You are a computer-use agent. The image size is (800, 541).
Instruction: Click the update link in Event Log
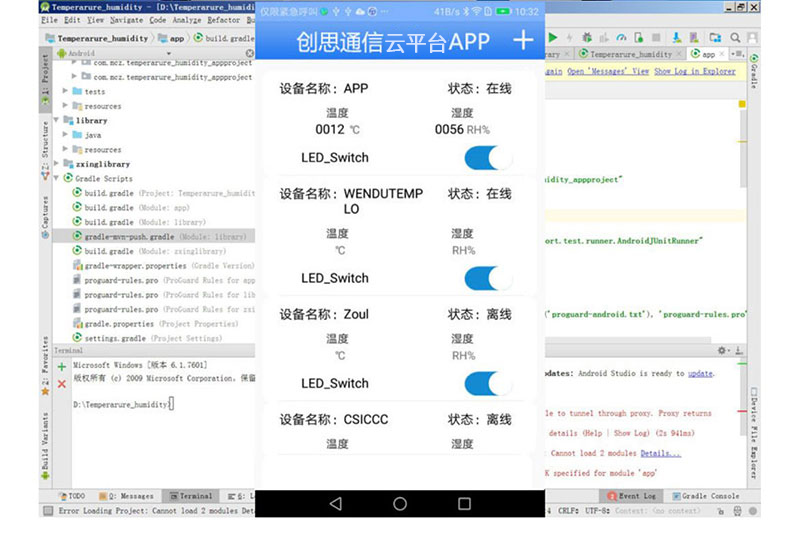[700, 373]
